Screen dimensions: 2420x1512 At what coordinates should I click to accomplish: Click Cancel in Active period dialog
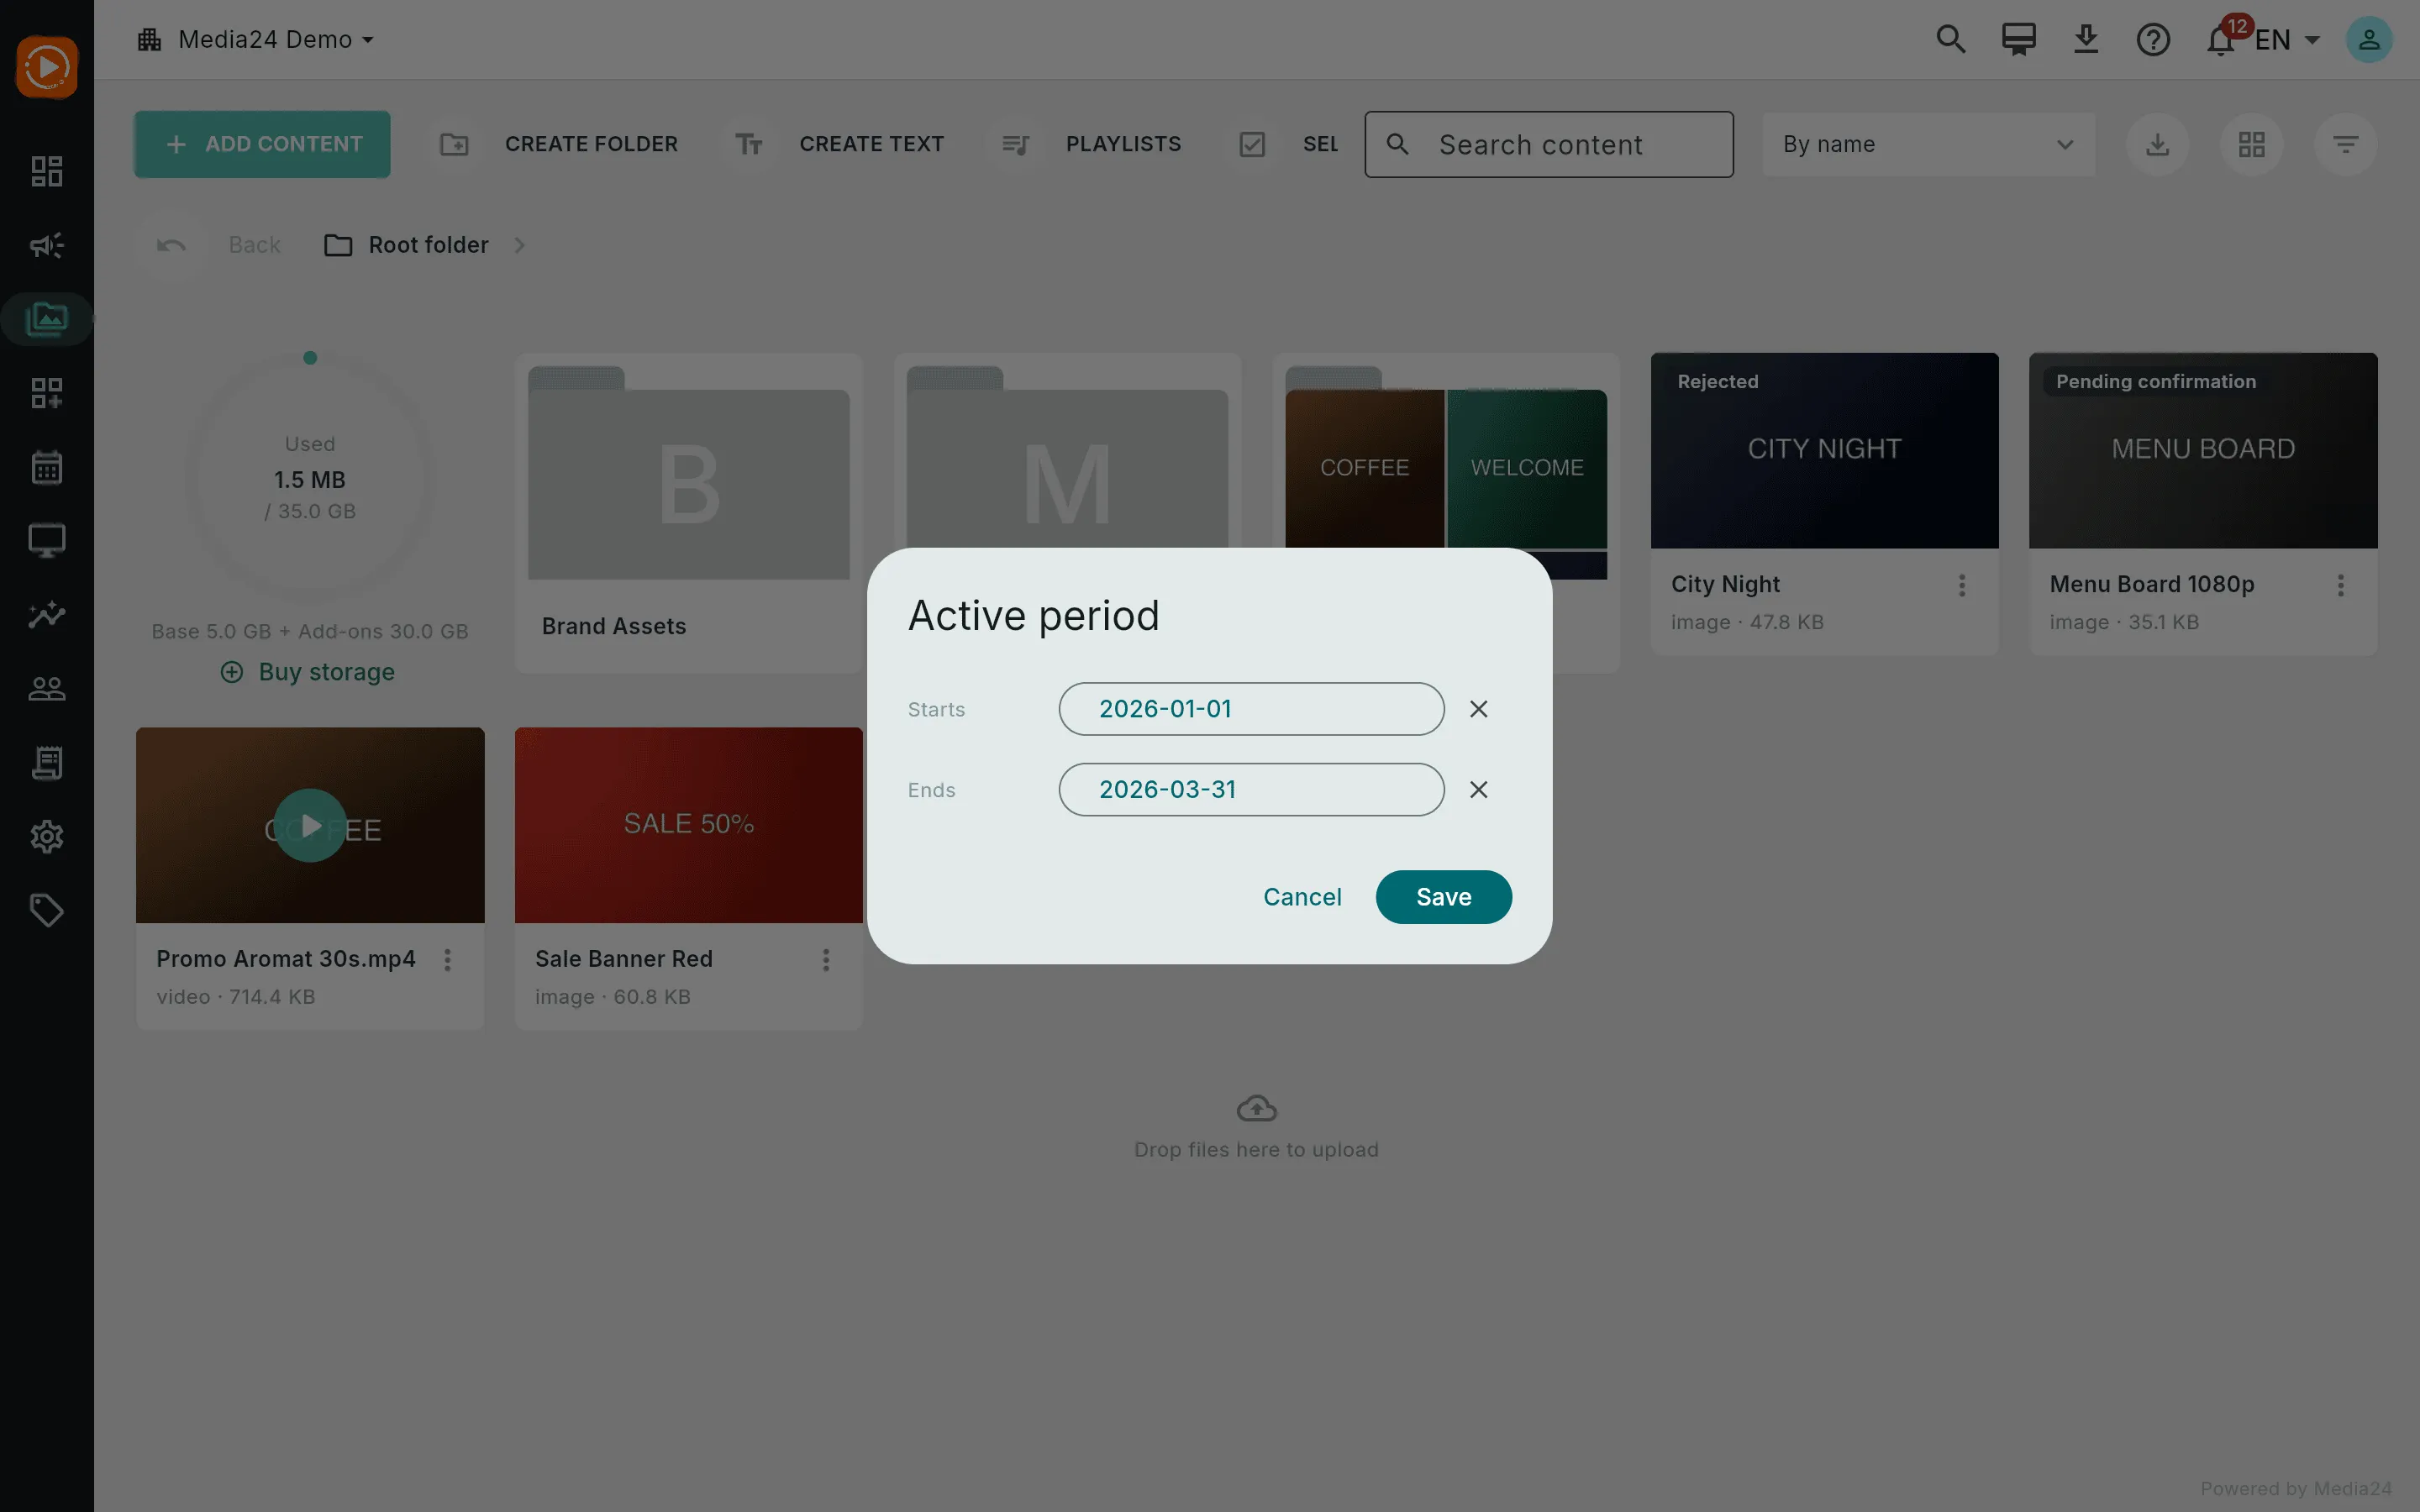tap(1302, 897)
